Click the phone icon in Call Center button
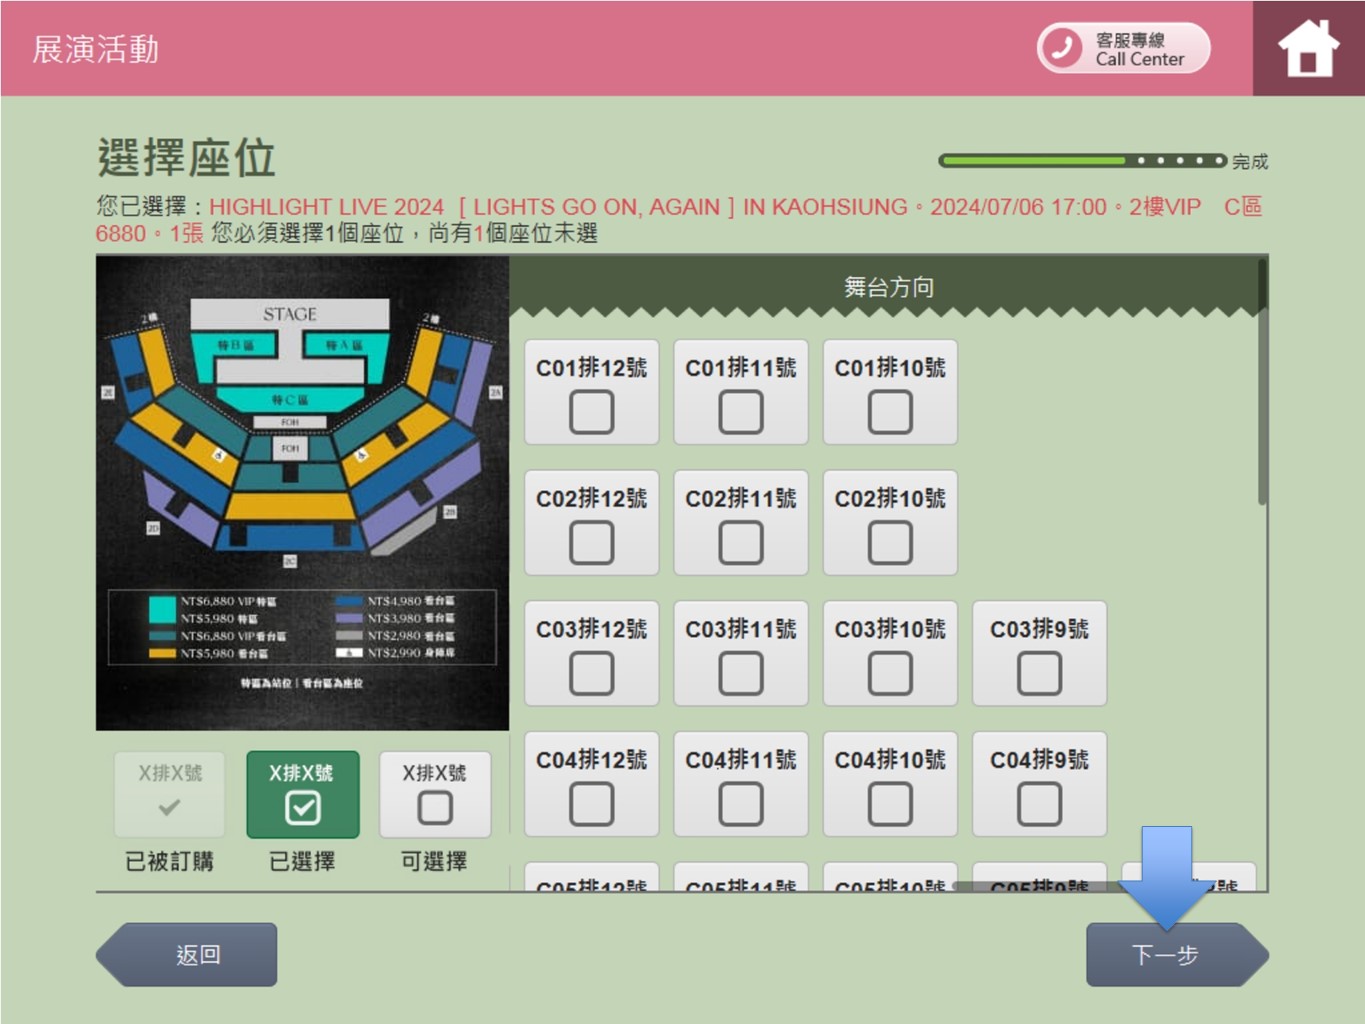This screenshot has height=1024, width=1365. click(x=1062, y=48)
